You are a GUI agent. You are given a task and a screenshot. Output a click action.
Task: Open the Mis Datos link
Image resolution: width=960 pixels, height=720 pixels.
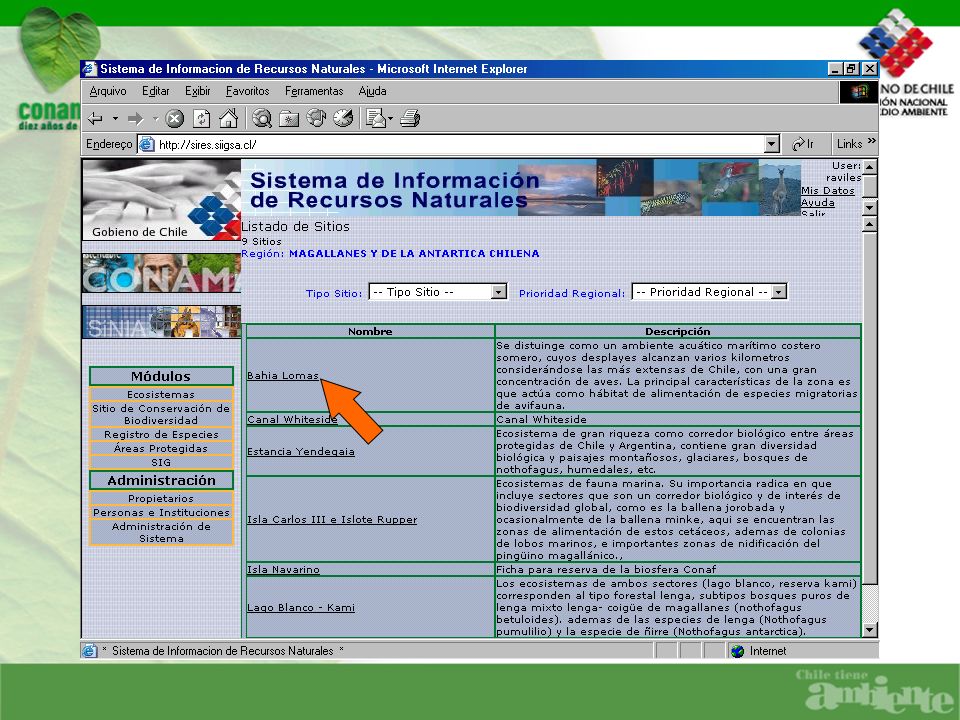[x=828, y=190]
